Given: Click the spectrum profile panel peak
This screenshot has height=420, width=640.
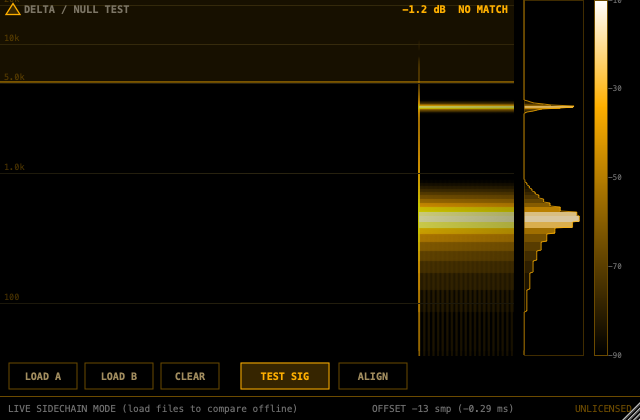Looking at the screenshot, I should [x=552, y=218].
